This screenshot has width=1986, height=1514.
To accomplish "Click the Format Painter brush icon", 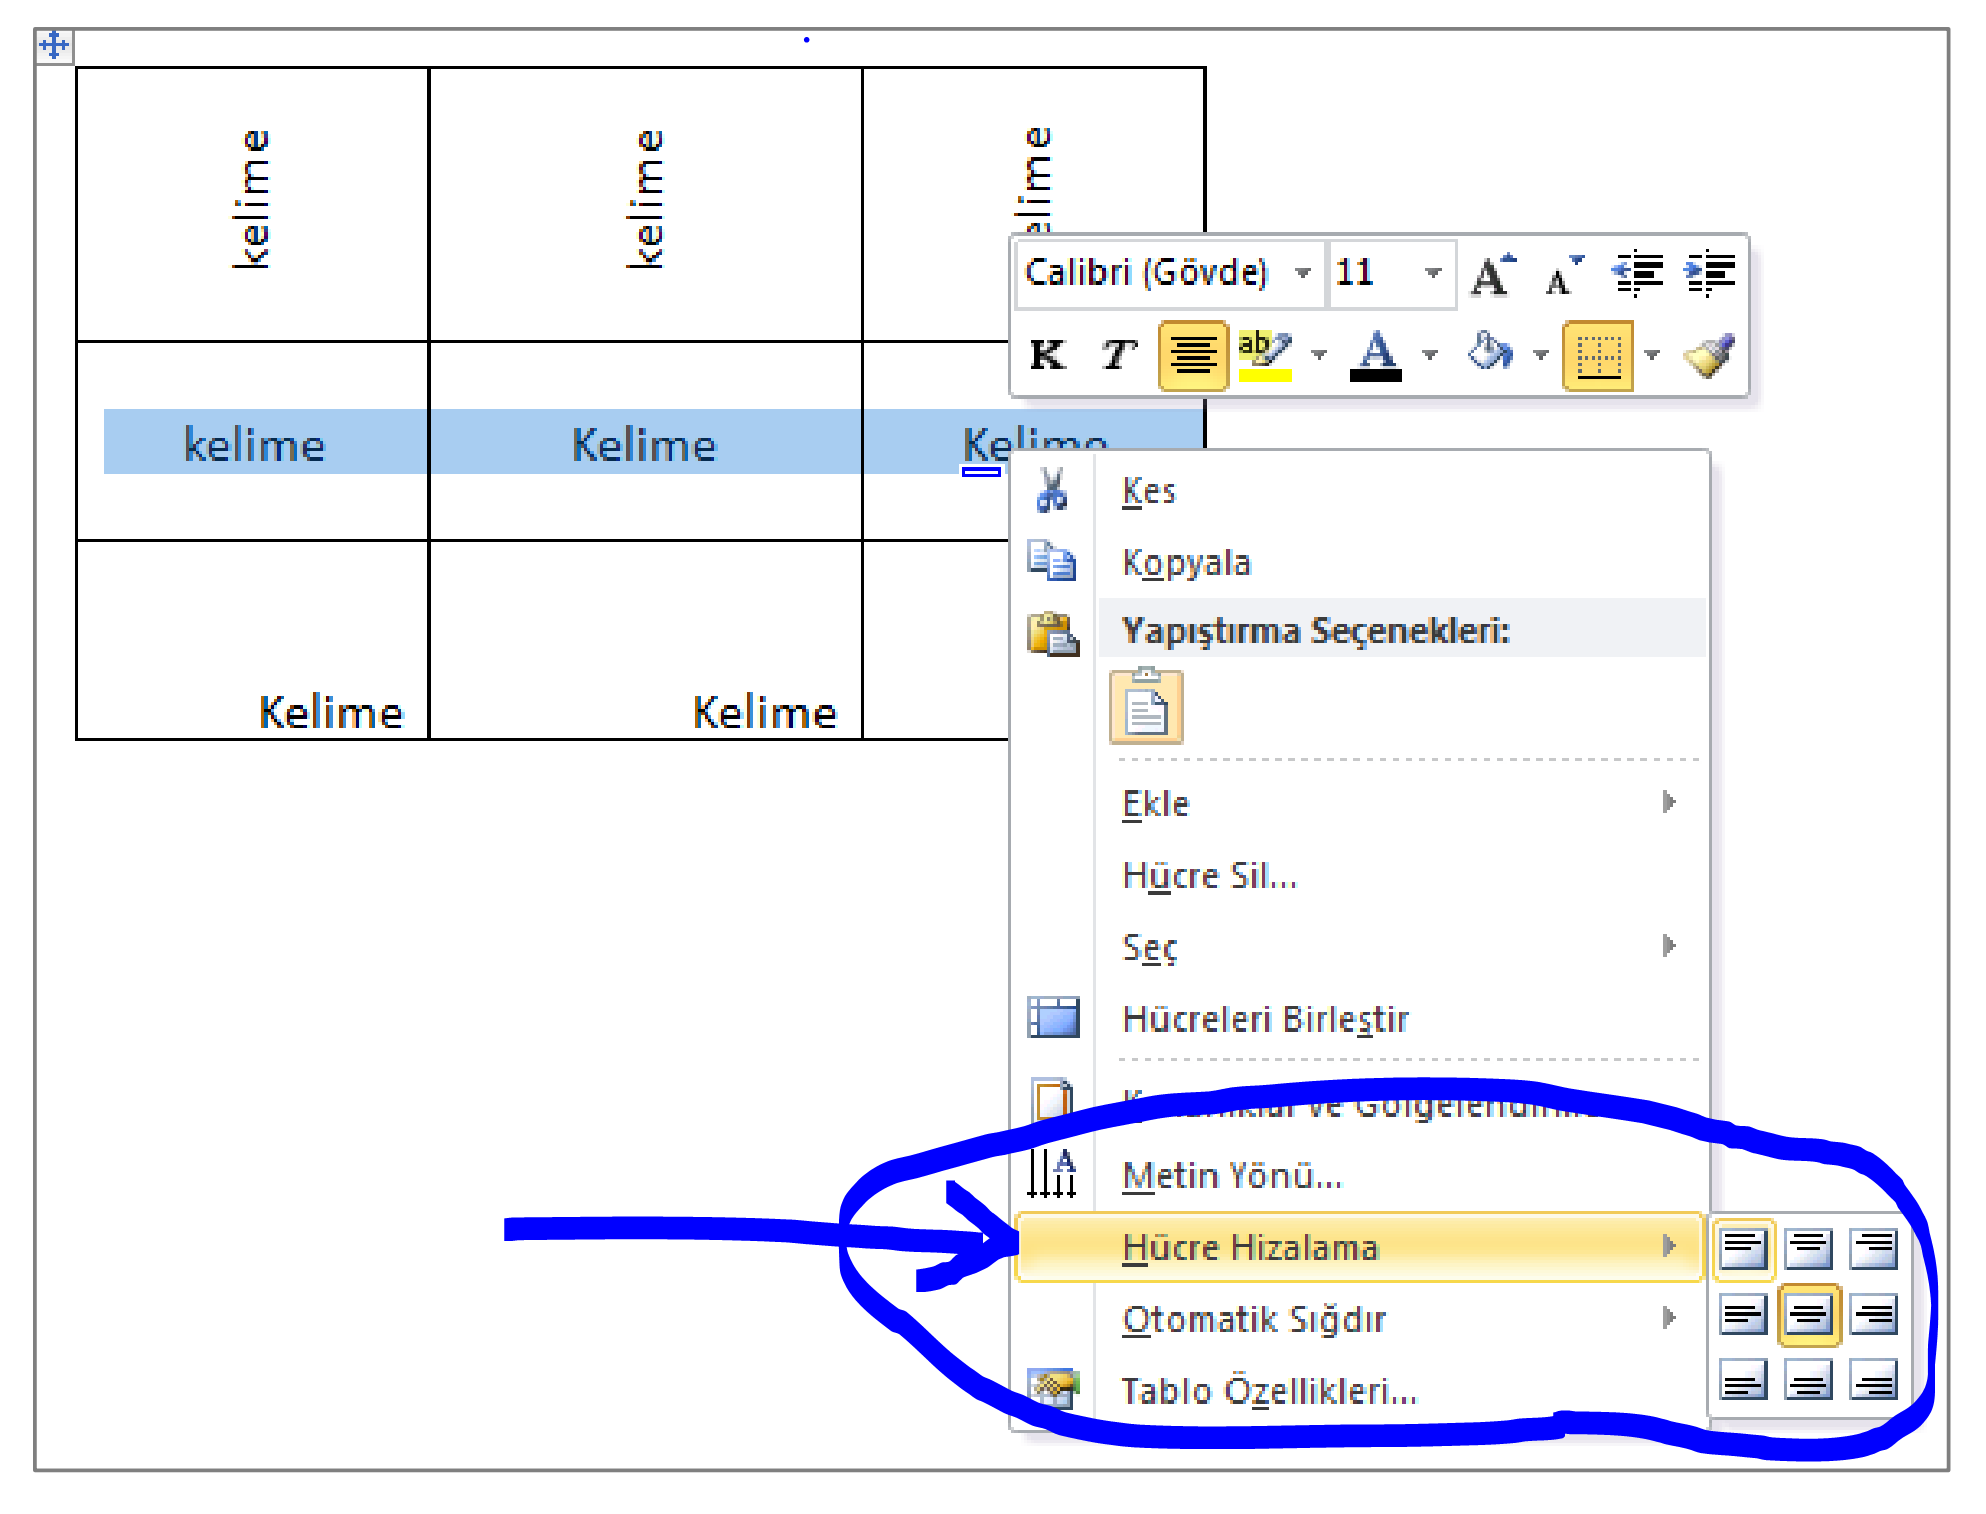I will pos(1710,355).
